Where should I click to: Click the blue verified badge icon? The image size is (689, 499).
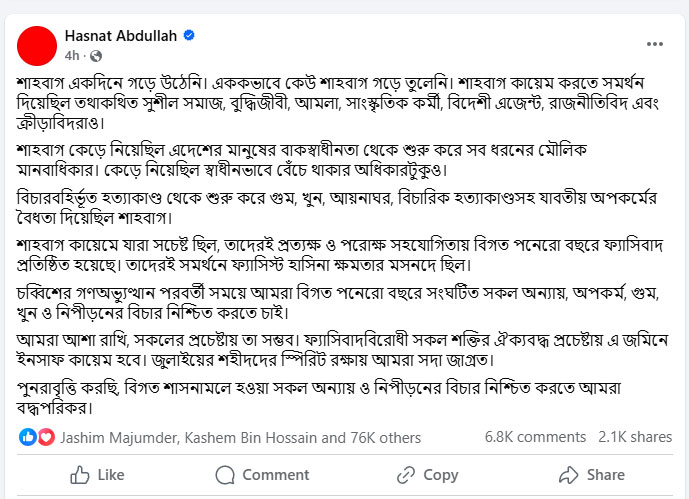coord(189,35)
